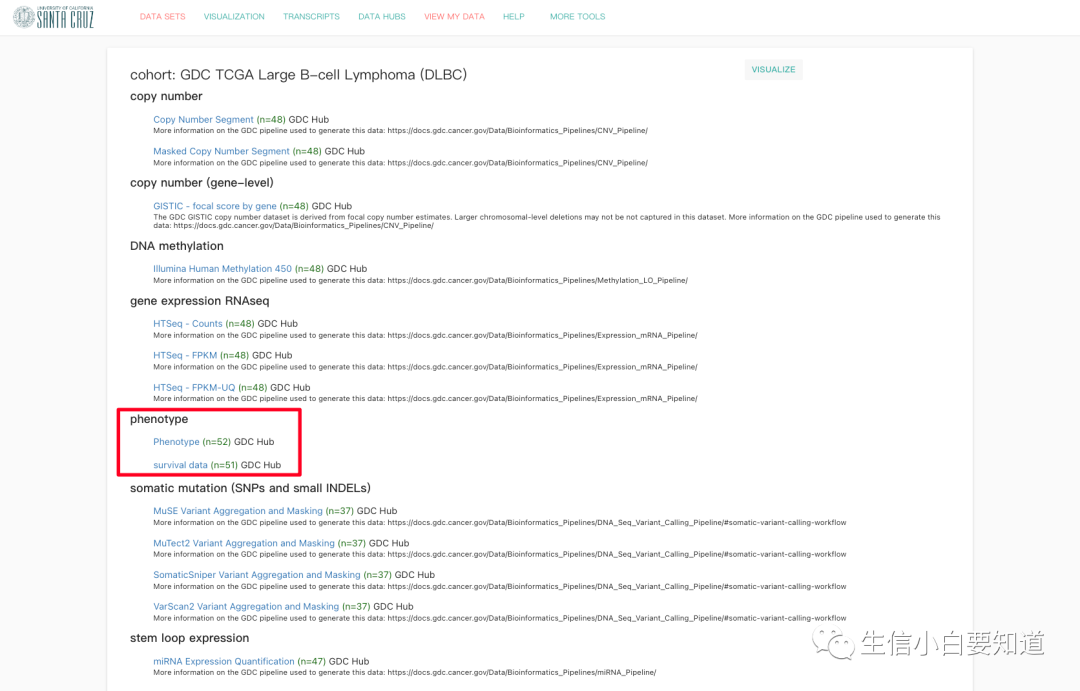Open MuSE Variant Aggregation and Masking
The width and height of the screenshot is (1080, 691).
point(238,511)
